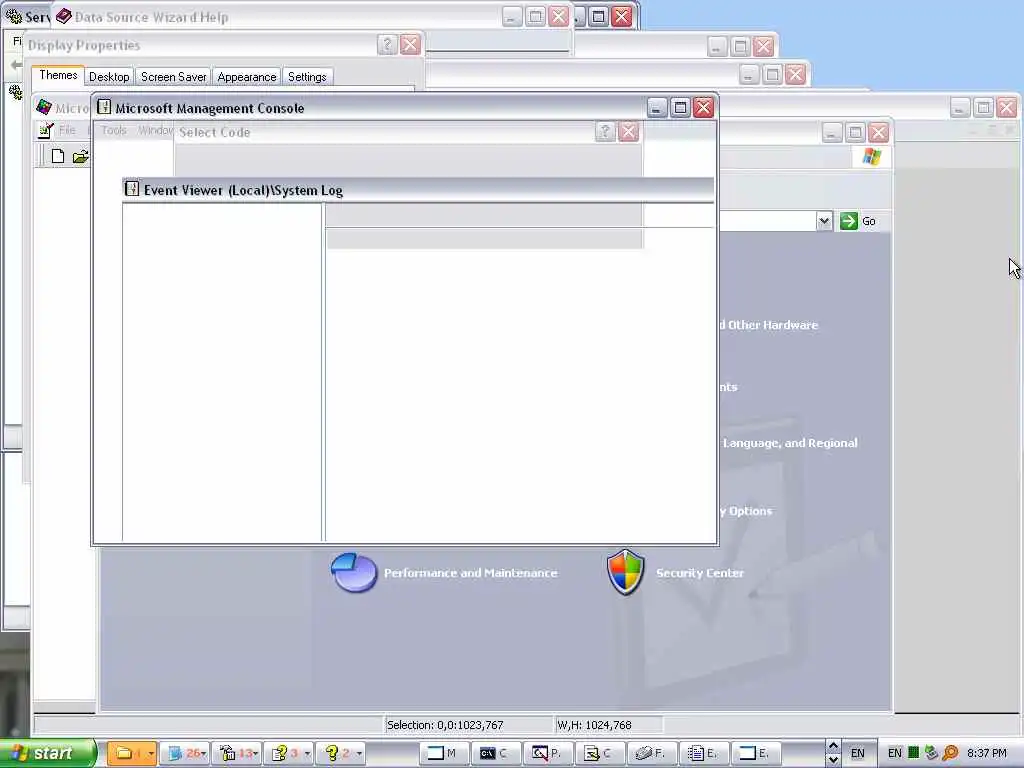Open the taskbar group showing 26 windows
Image resolution: width=1024 pixels, height=768 pixels.
(x=184, y=753)
